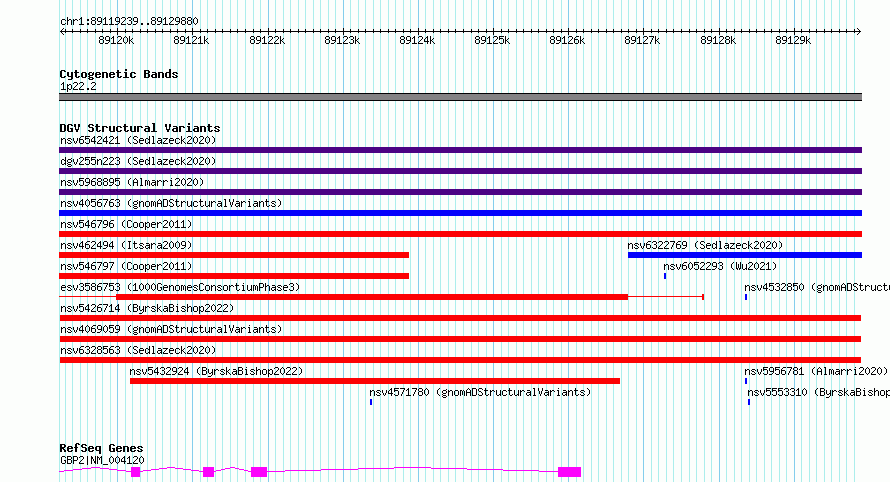Click the nsv6542421 (Sedlazeck2020) variant label
This screenshot has width=890, height=482.
(138, 140)
